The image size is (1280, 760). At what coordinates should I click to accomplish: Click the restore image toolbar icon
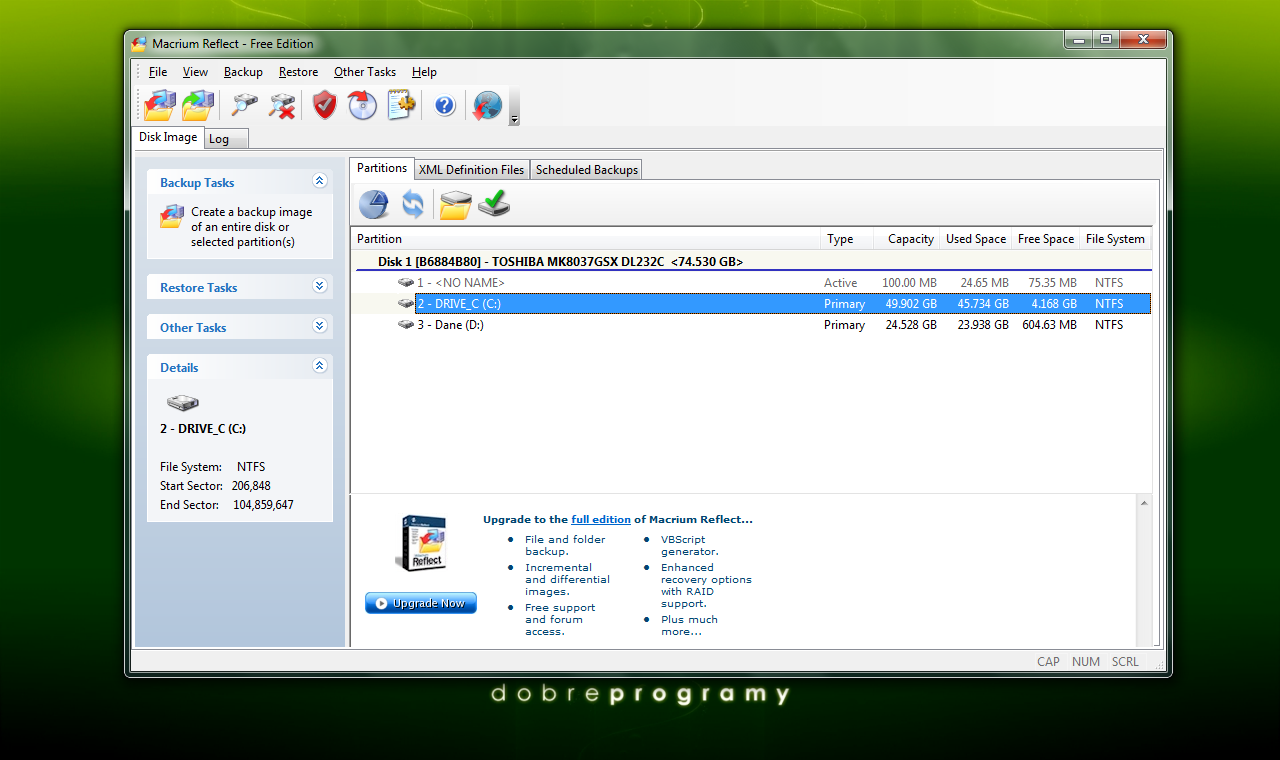[198, 104]
